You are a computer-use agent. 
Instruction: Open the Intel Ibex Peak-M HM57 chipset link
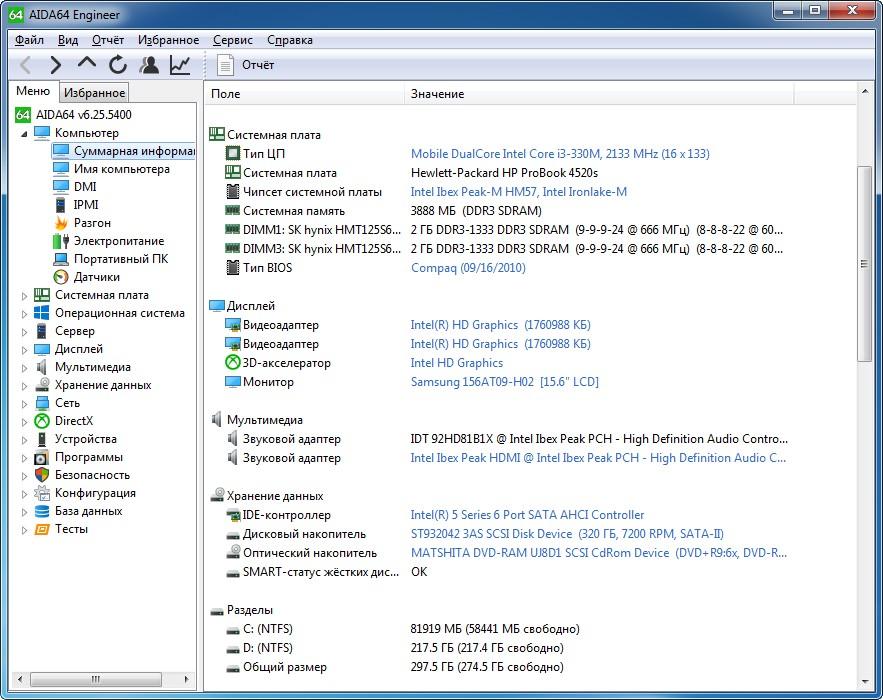coord(518,191)
